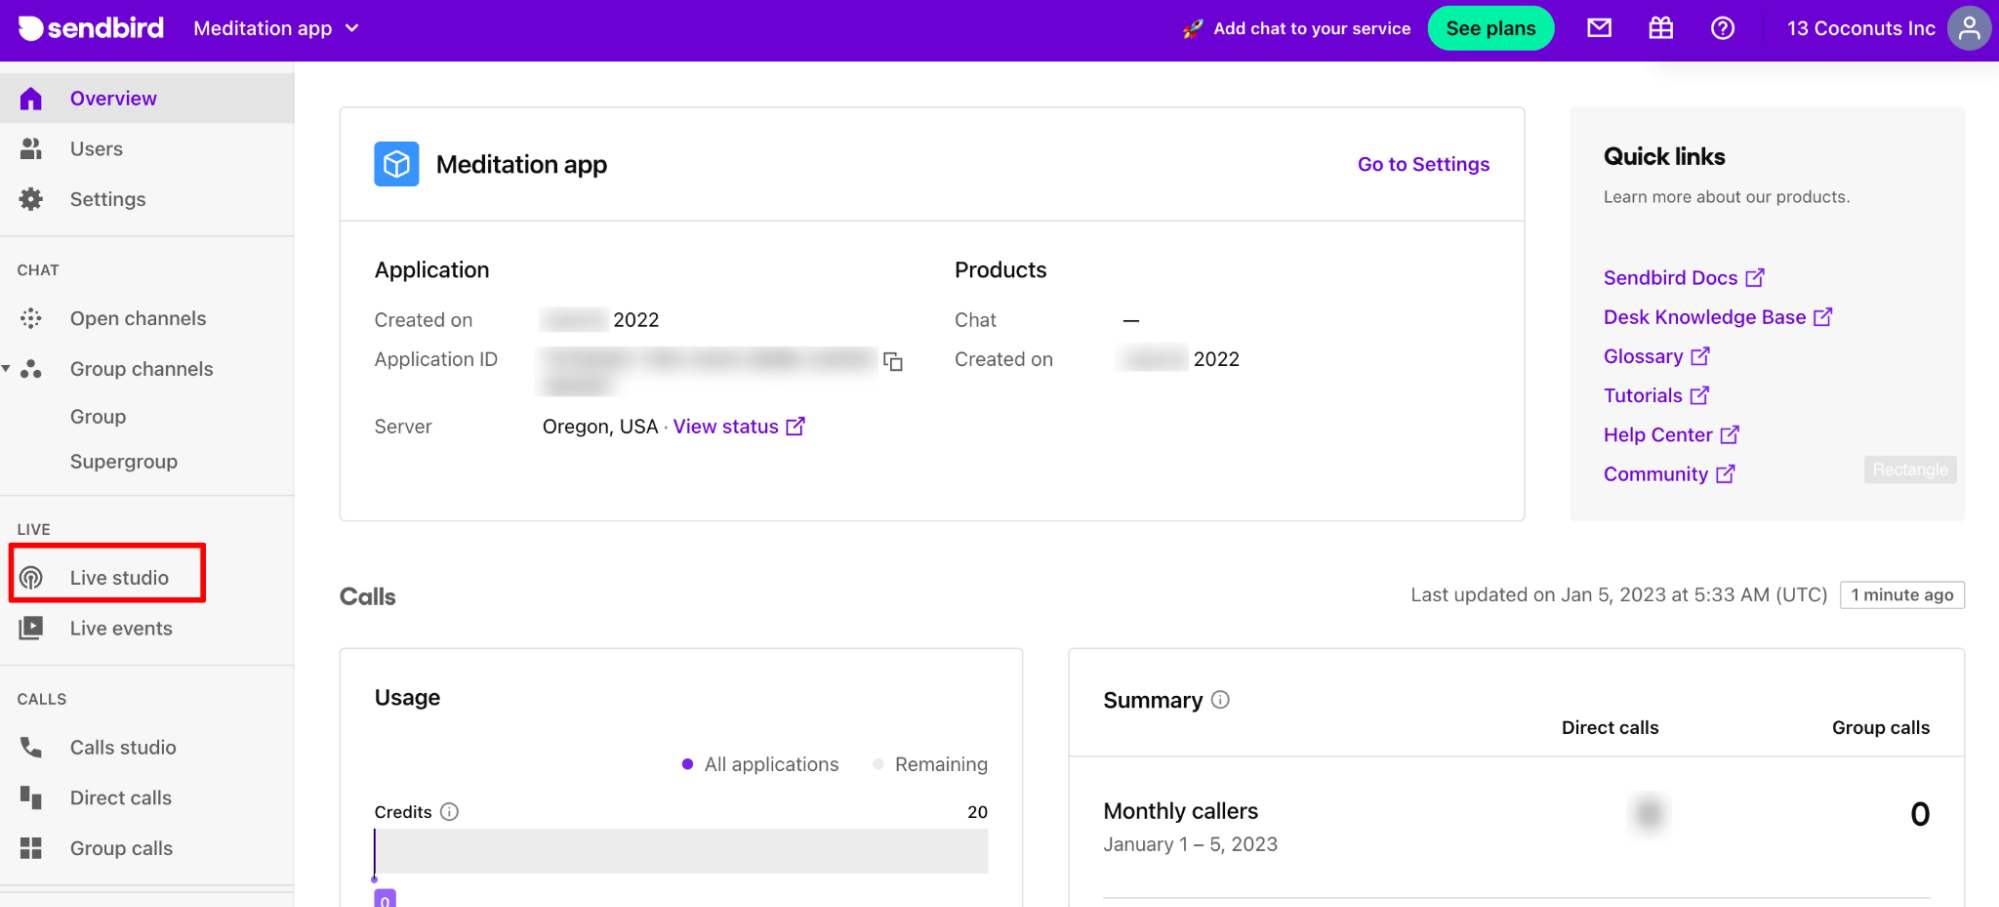Click the rocket icon in header
This screenshot has height=907, width=1999.
1192,29
